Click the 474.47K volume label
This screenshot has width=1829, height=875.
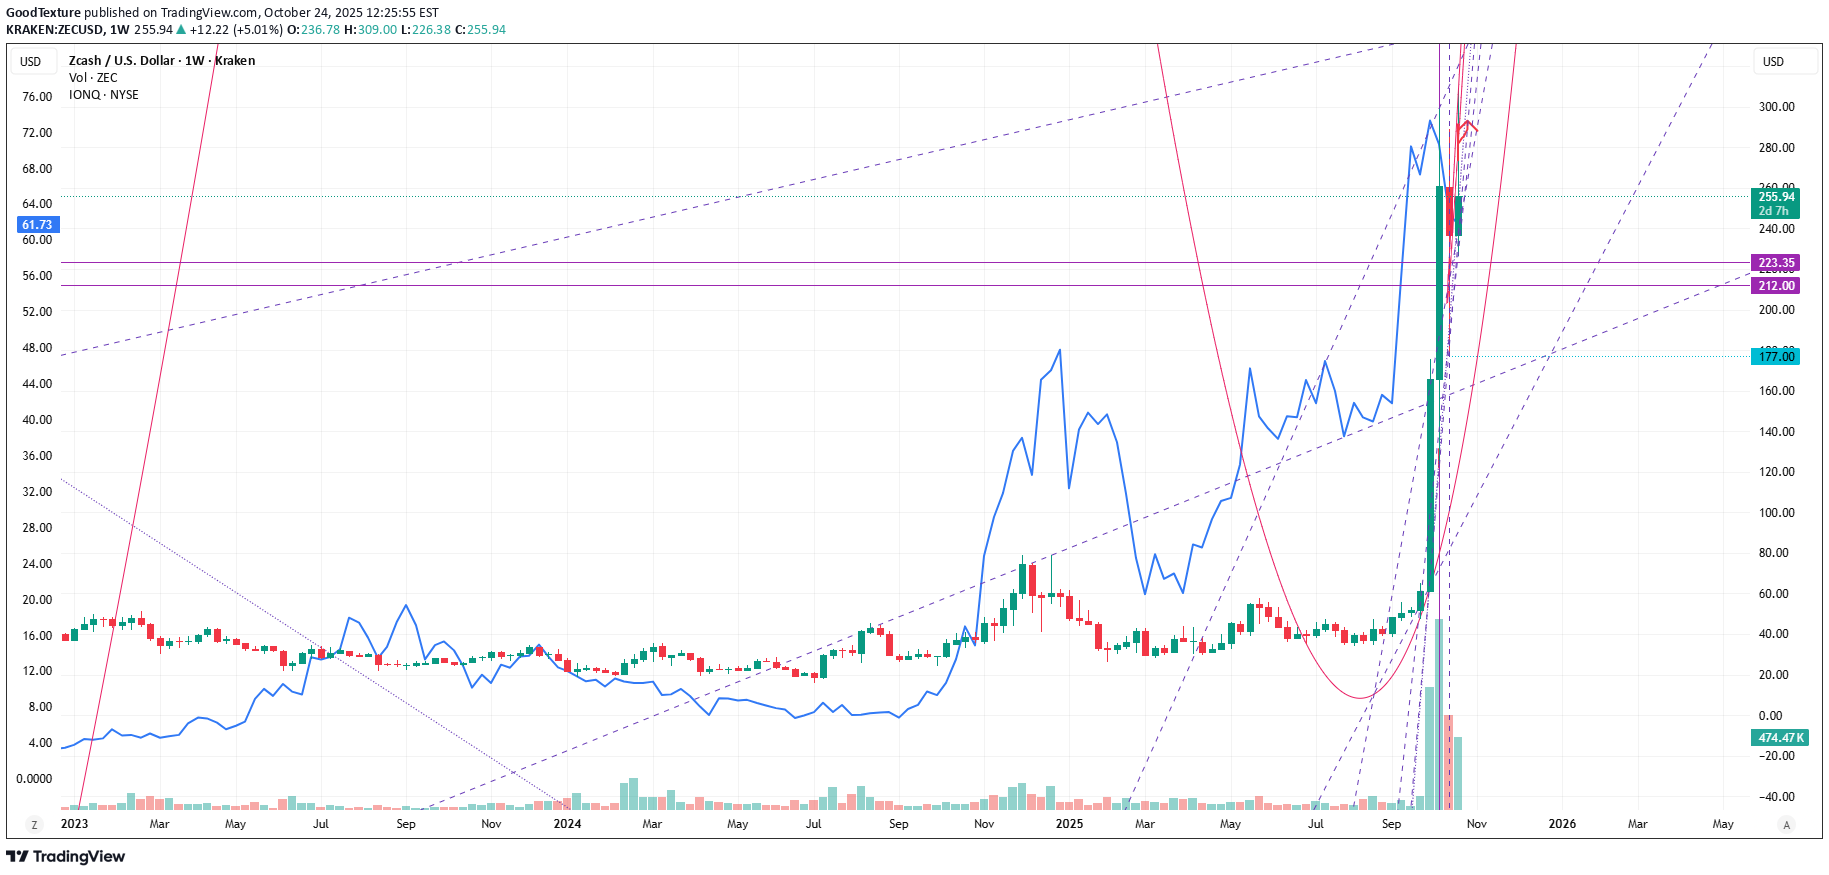[1780, 738]
